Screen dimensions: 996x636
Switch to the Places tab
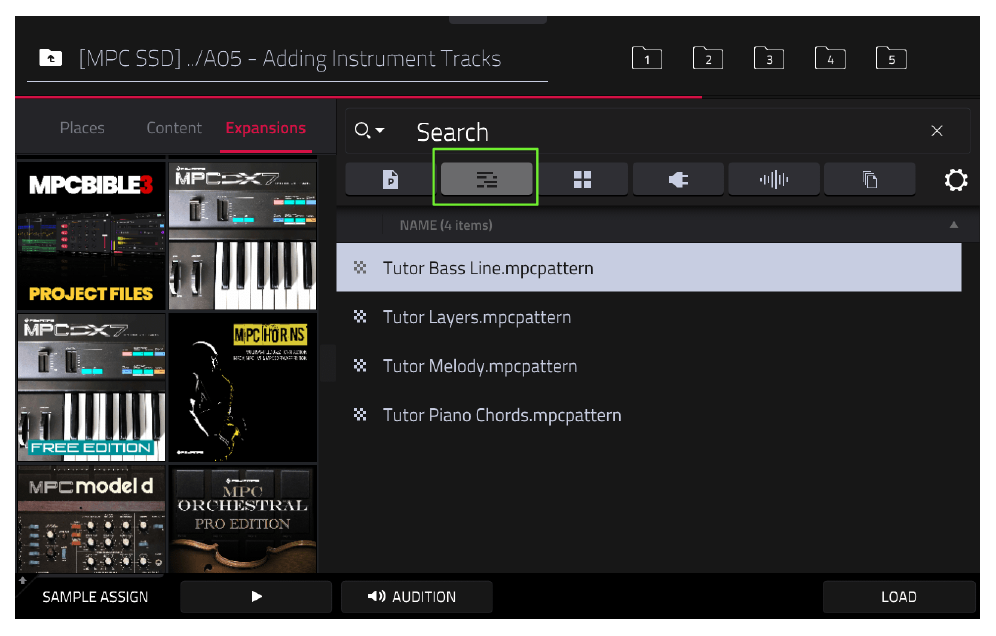(82, 128)
